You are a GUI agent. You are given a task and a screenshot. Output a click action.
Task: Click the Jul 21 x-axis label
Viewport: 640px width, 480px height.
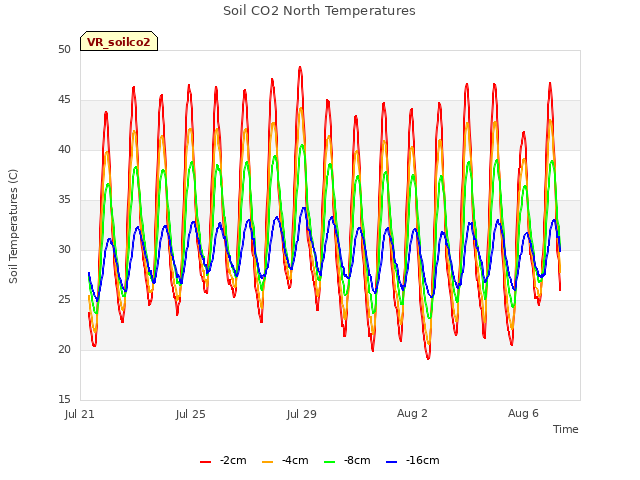click(80, 414)
